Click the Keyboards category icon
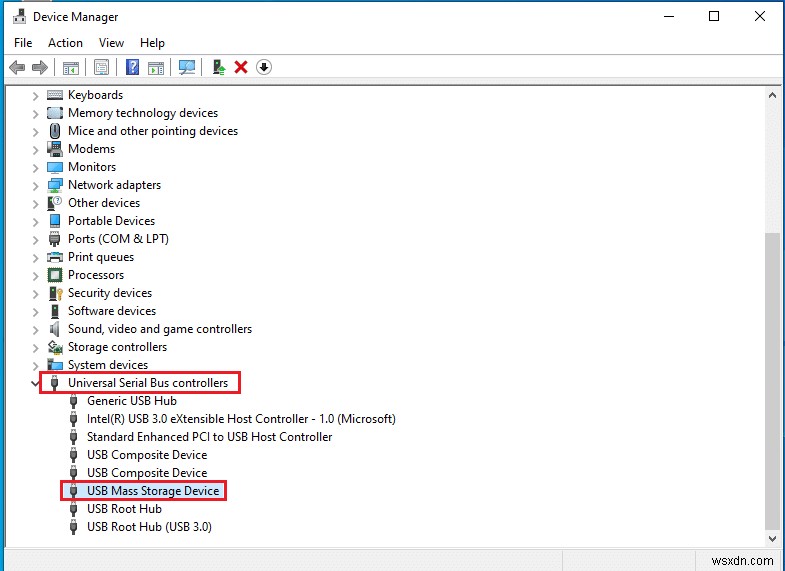 tap(55, 95)
